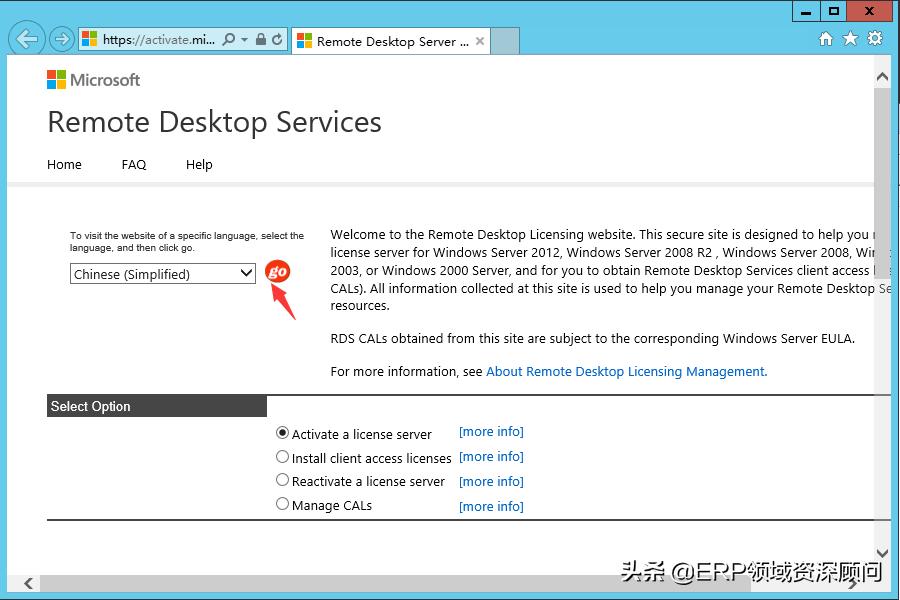Open About Remote Desktop Licensing Management link
Screen dimensions: 900x600
[623, 371]
